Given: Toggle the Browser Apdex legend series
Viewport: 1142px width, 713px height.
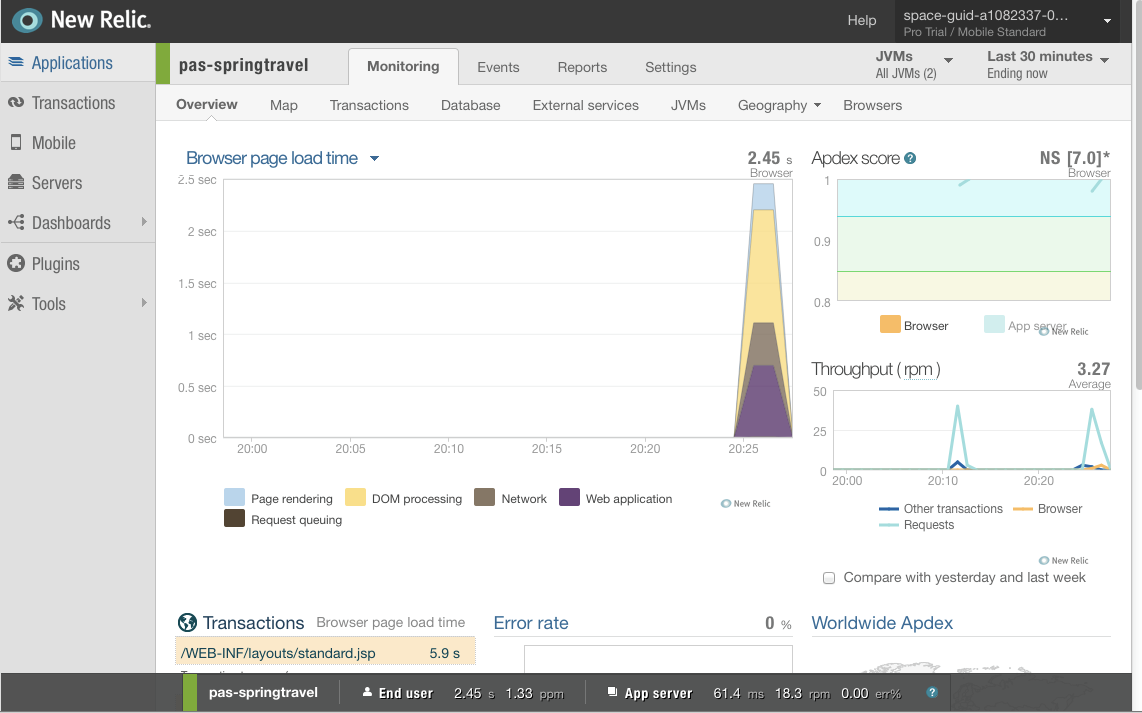Looking at the screenshot, I should click(x=914, y=325).
